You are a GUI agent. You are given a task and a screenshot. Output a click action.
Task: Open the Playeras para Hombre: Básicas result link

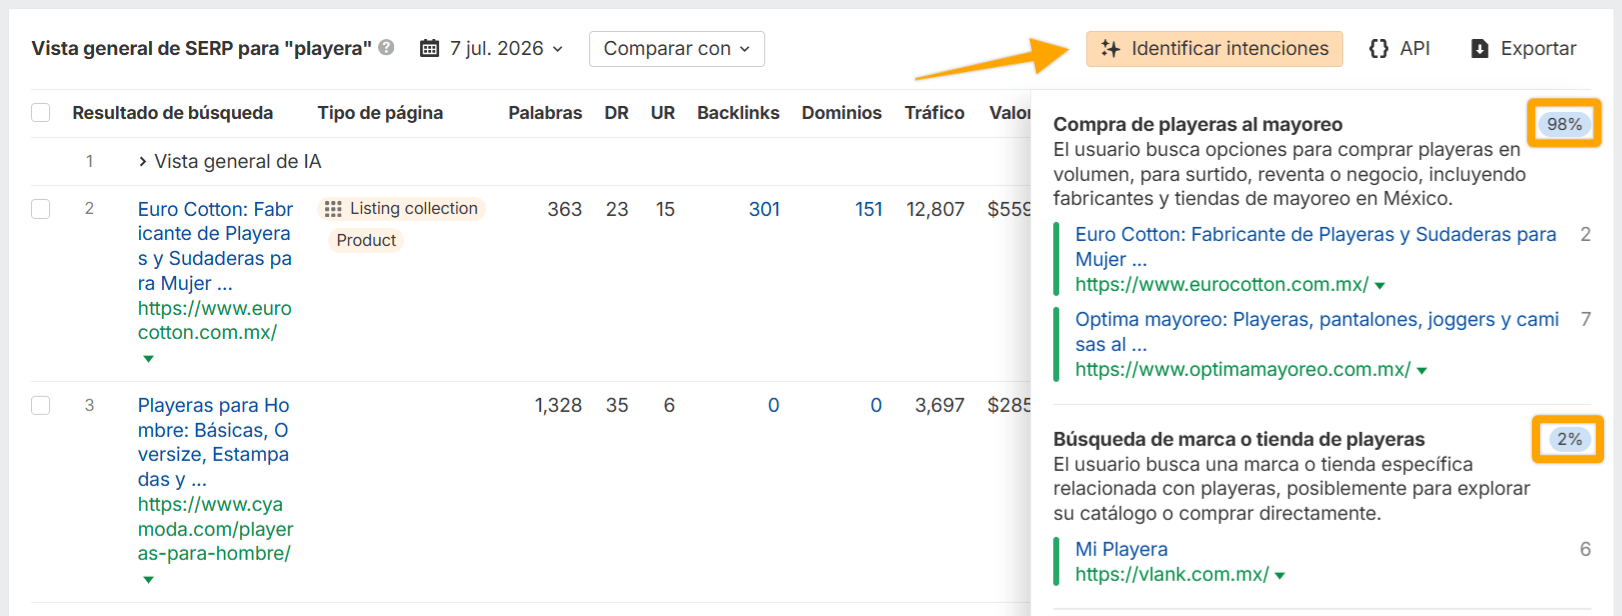pos(214,442)
